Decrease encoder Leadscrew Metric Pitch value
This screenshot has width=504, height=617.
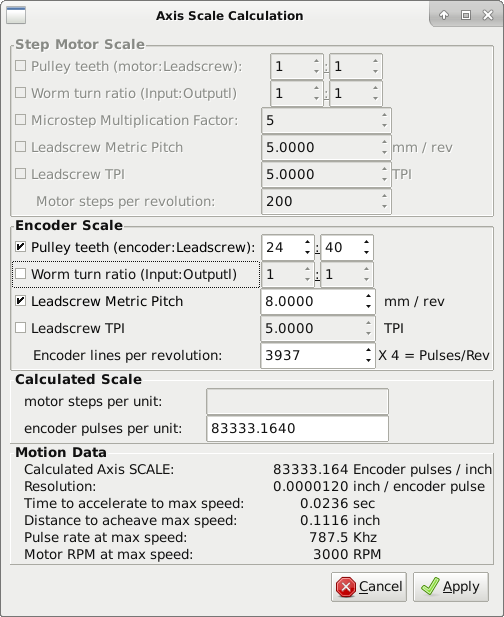(x=368, y=306)
